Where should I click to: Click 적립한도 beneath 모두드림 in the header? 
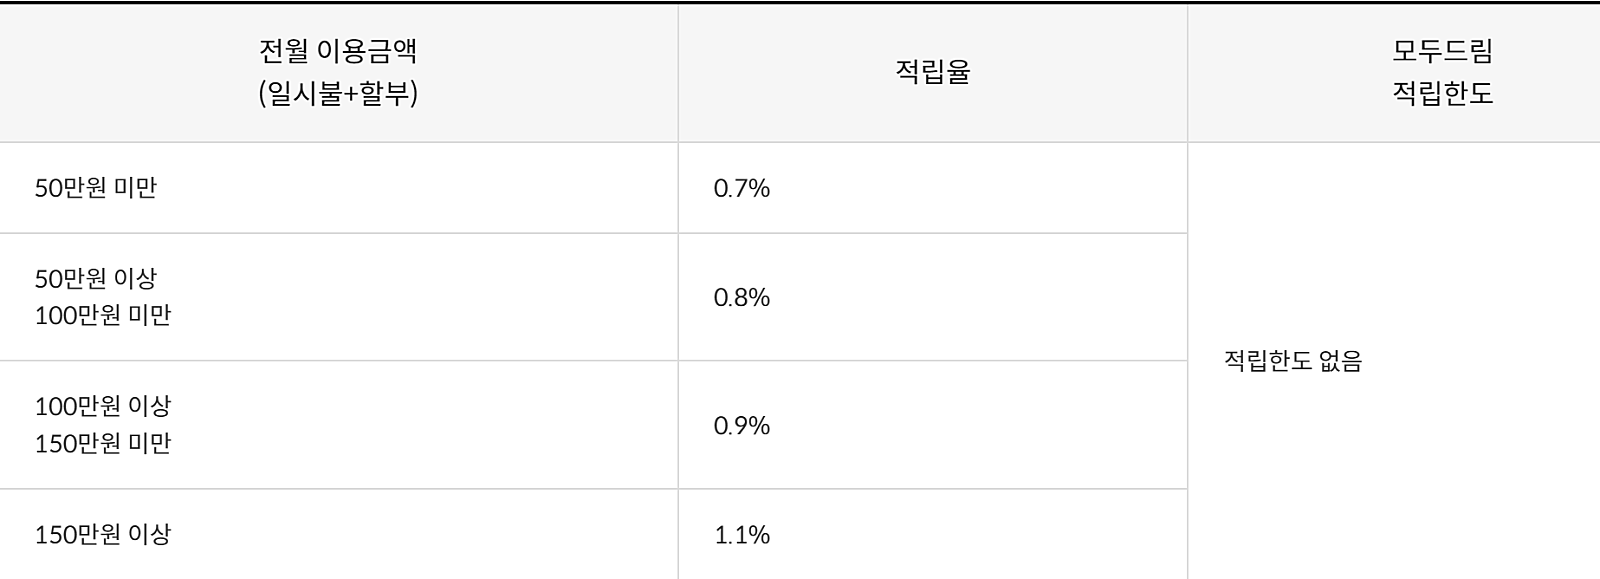coord(1442,93)
